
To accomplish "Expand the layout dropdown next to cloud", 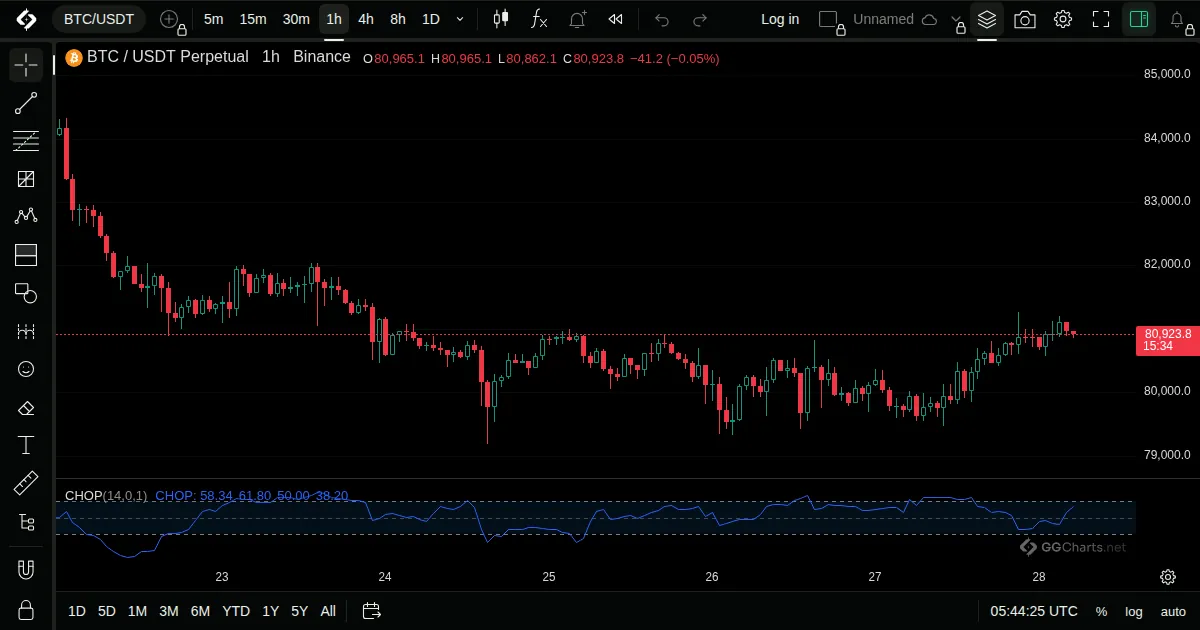I will coord(956,21).
